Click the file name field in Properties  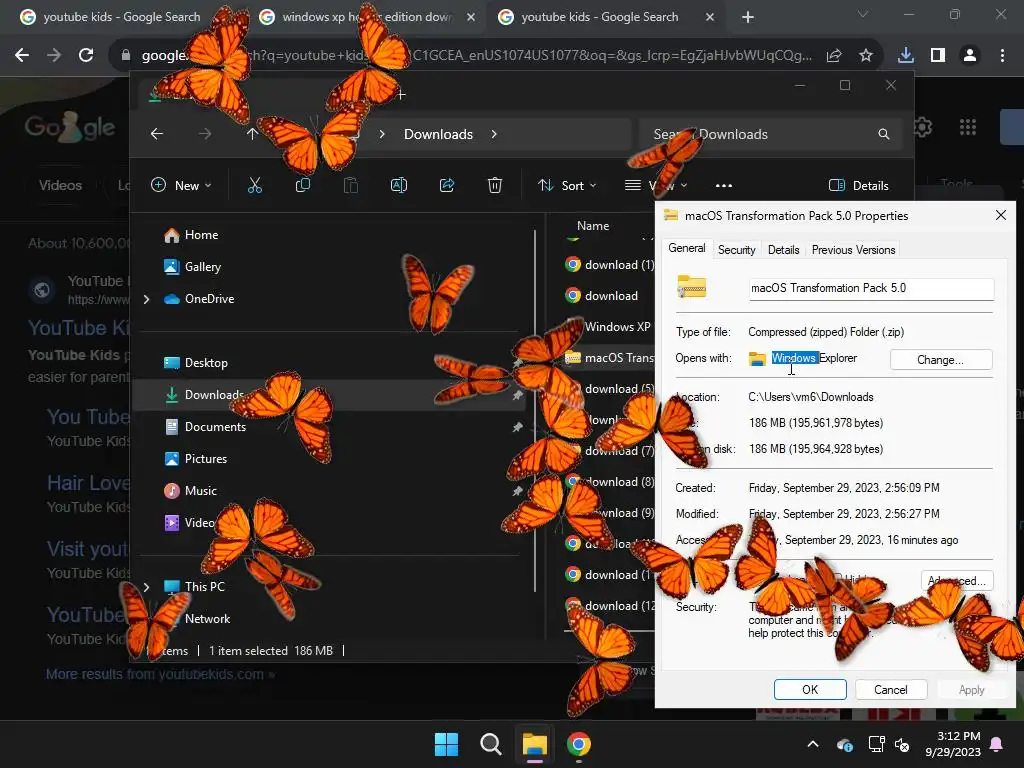pos(871,289)
